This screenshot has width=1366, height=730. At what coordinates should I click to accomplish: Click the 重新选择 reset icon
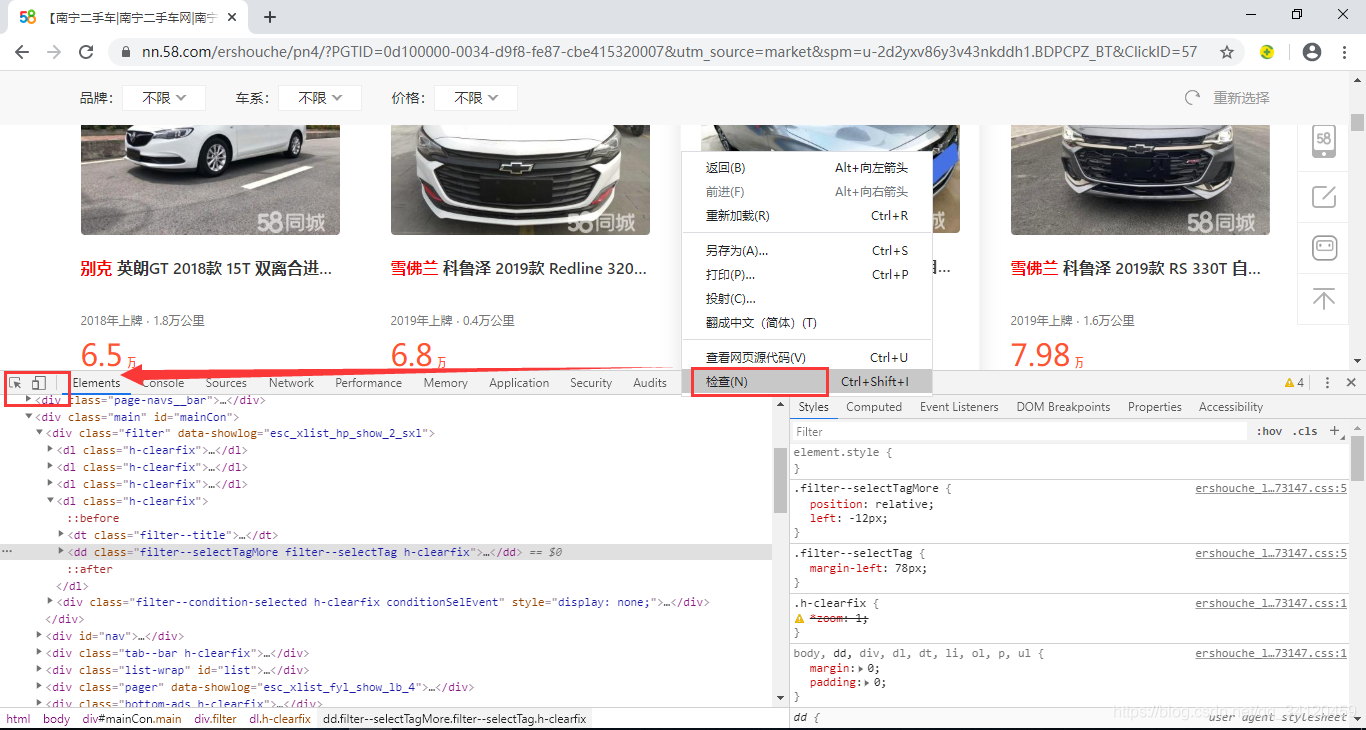pos(1192,98)
